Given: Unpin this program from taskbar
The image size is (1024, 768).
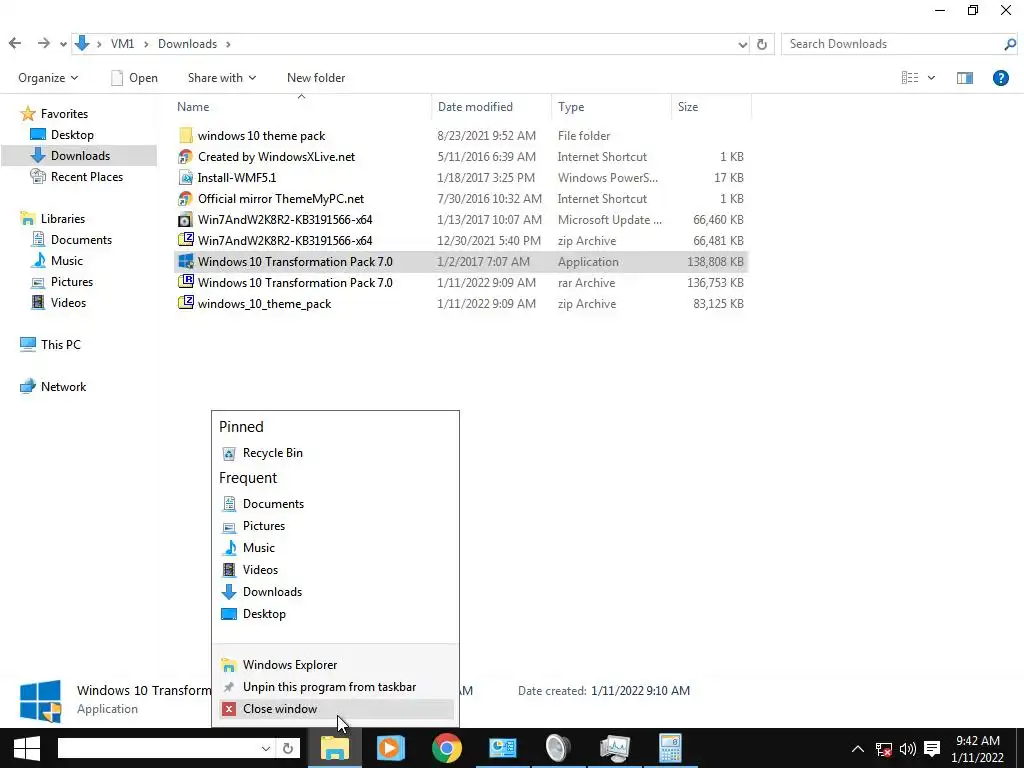Looking at the screenshot, I should coord(336,687).
